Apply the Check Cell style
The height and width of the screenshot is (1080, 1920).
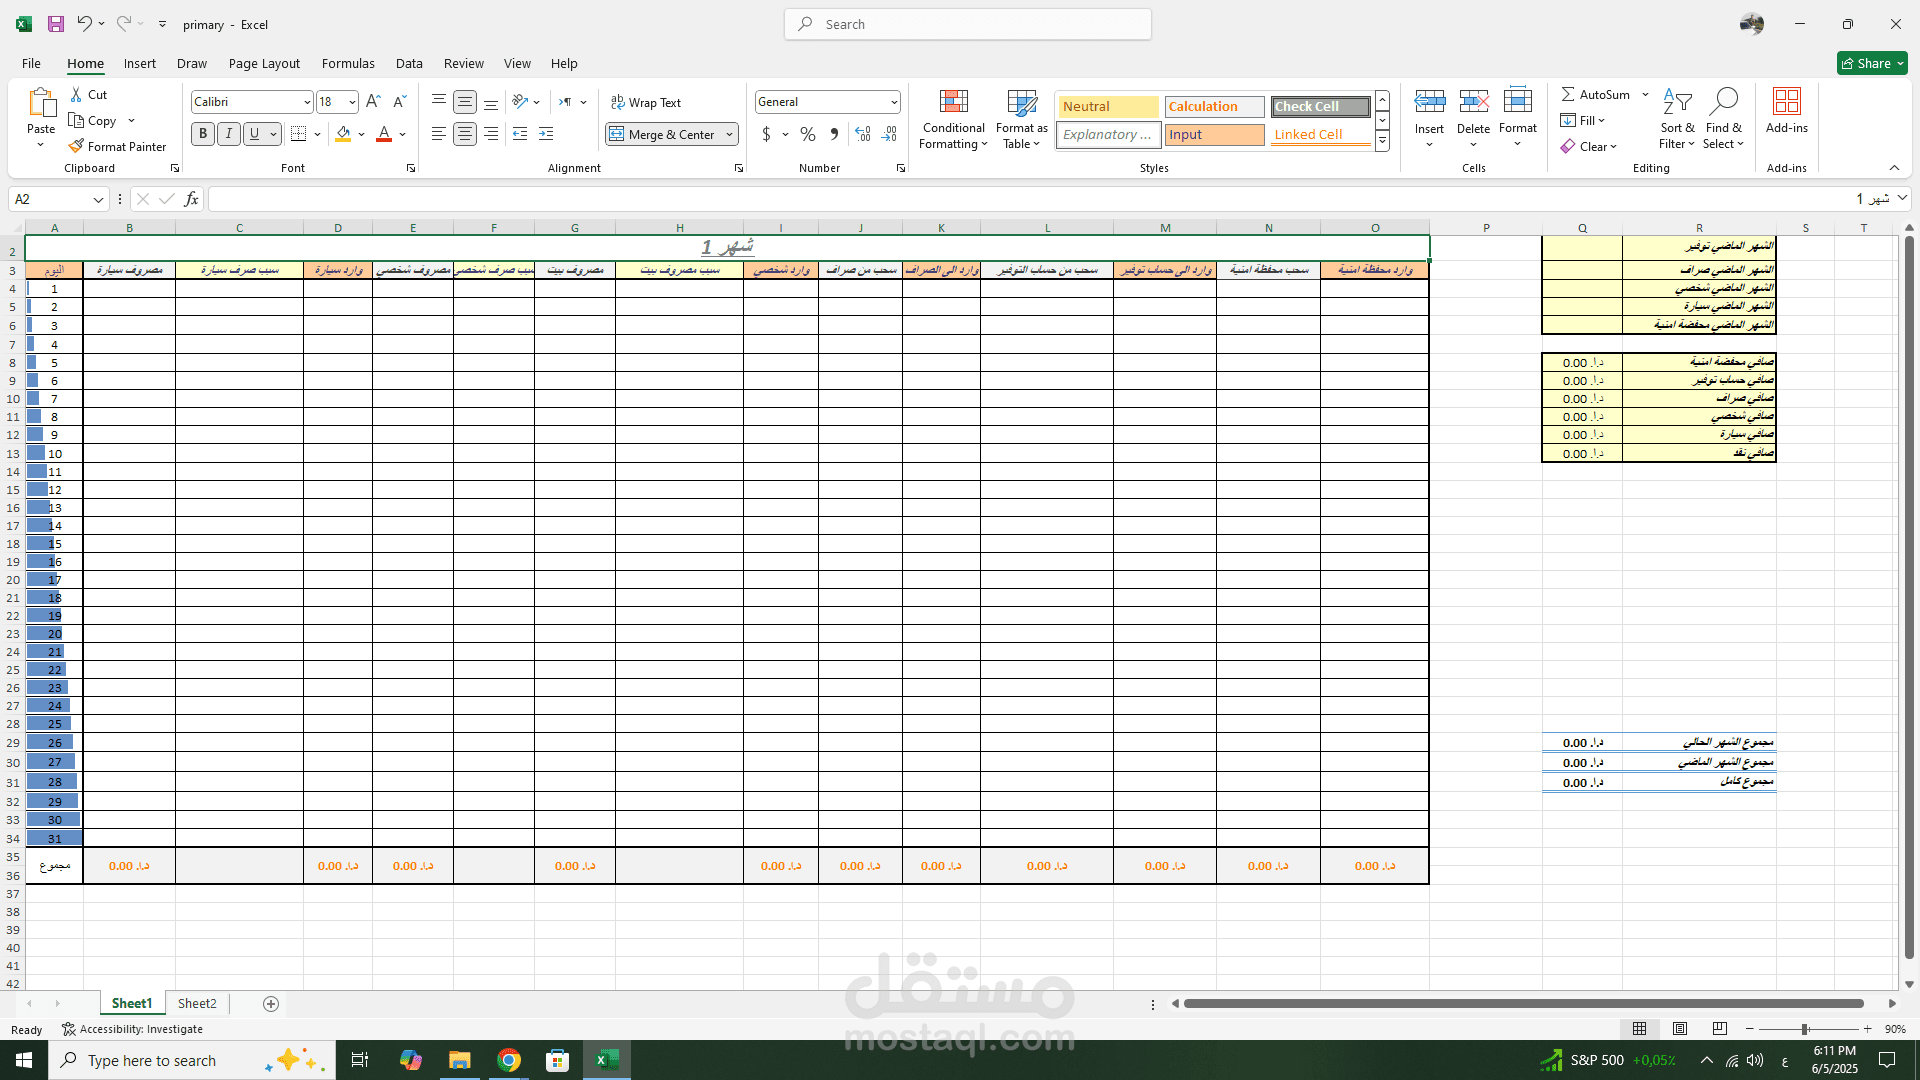(x=1321, y=106)
